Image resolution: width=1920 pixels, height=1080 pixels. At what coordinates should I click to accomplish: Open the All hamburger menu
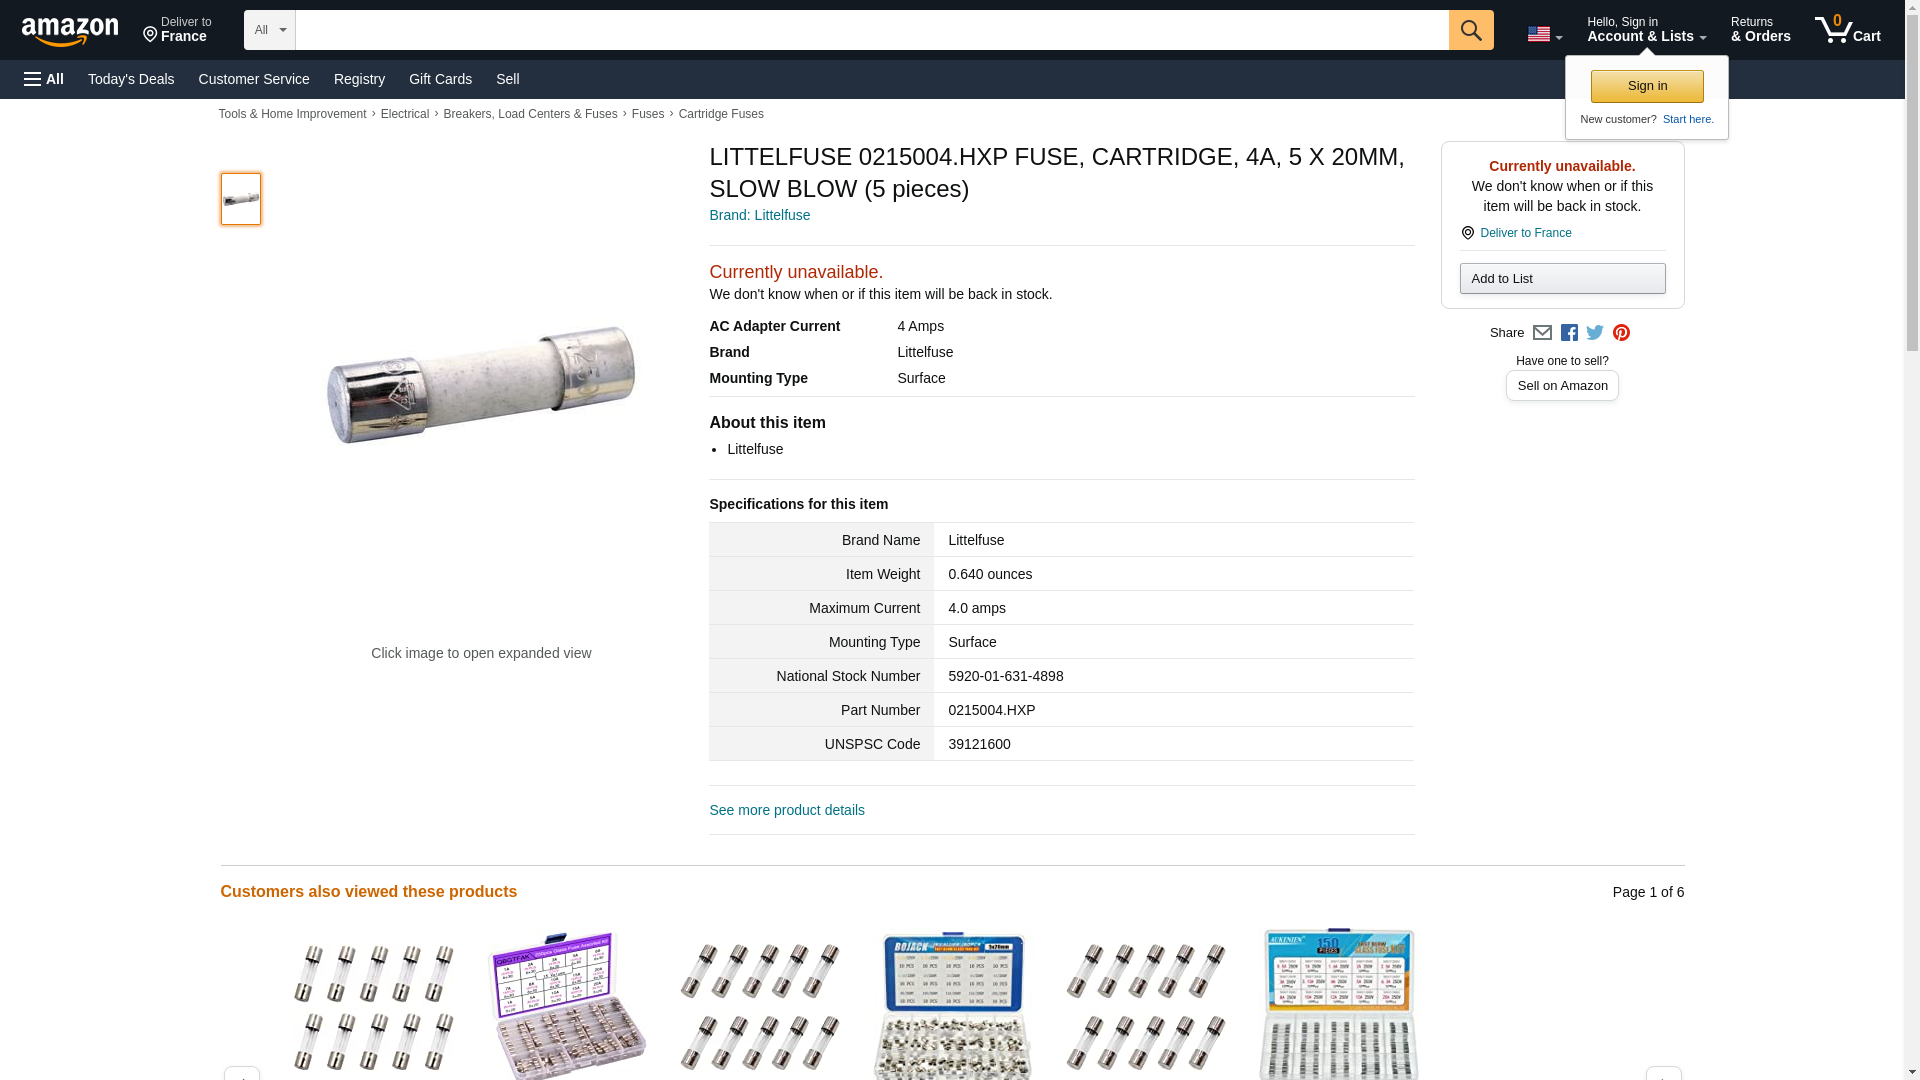point(44,79)
